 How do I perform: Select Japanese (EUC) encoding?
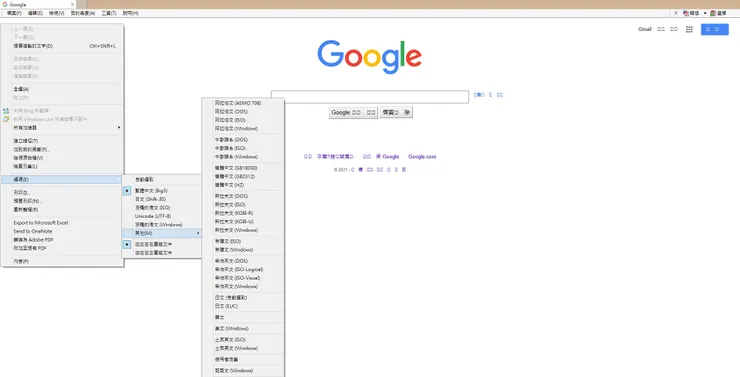pos(243,306)
